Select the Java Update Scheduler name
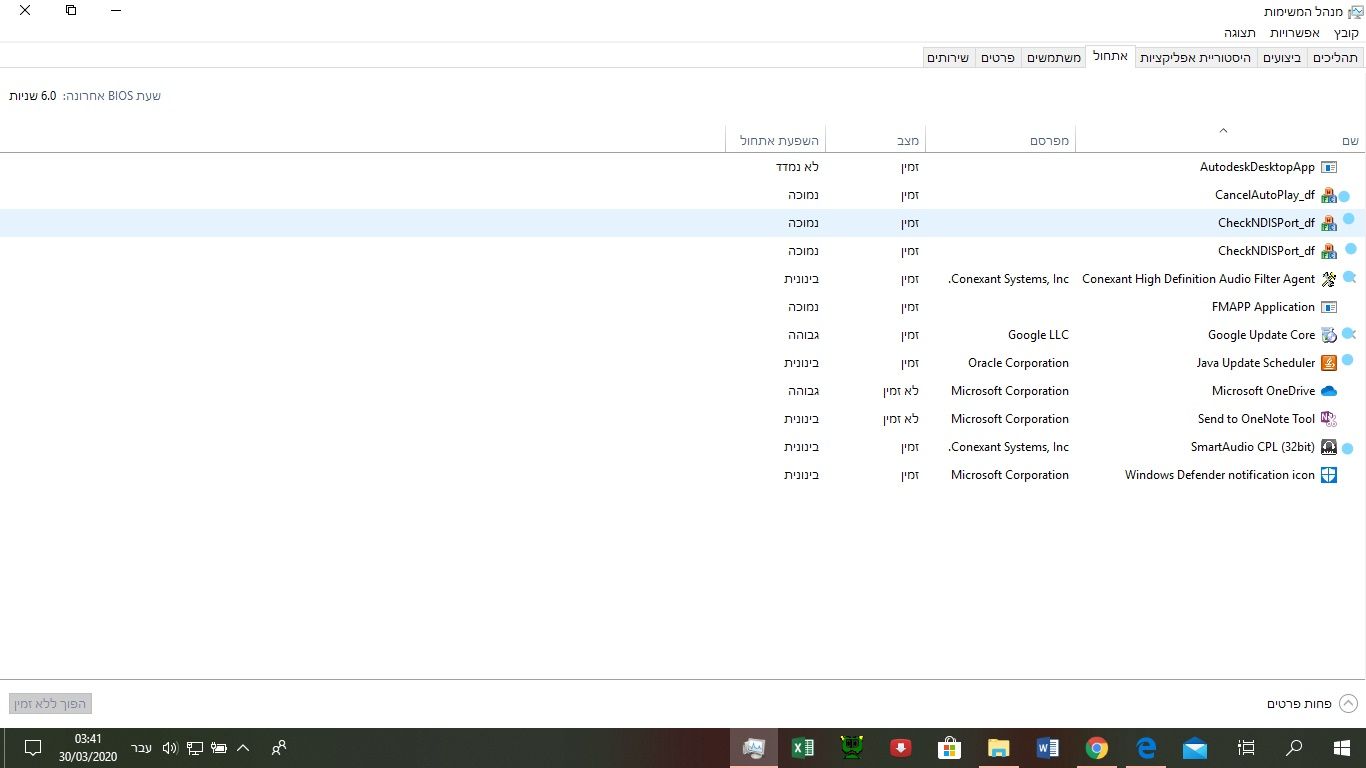1366x768 pixels. click(1256, 363)
